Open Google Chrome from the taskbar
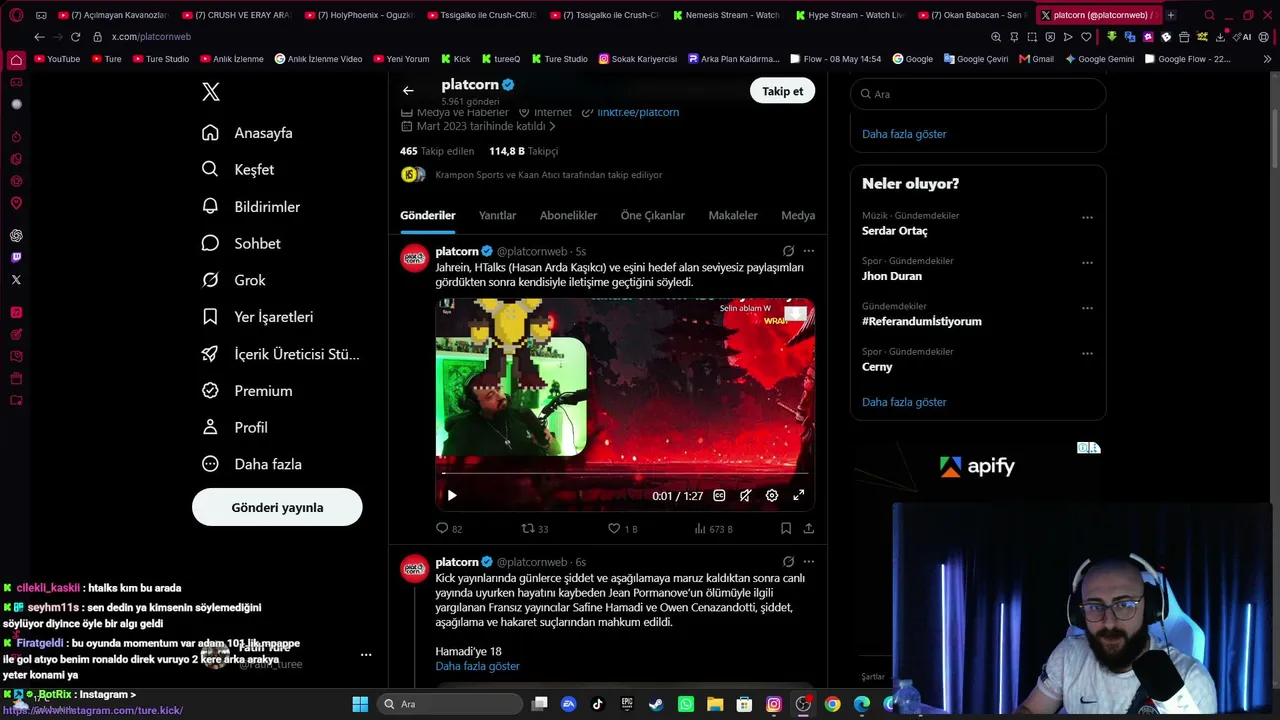 [x=832, y=704]
